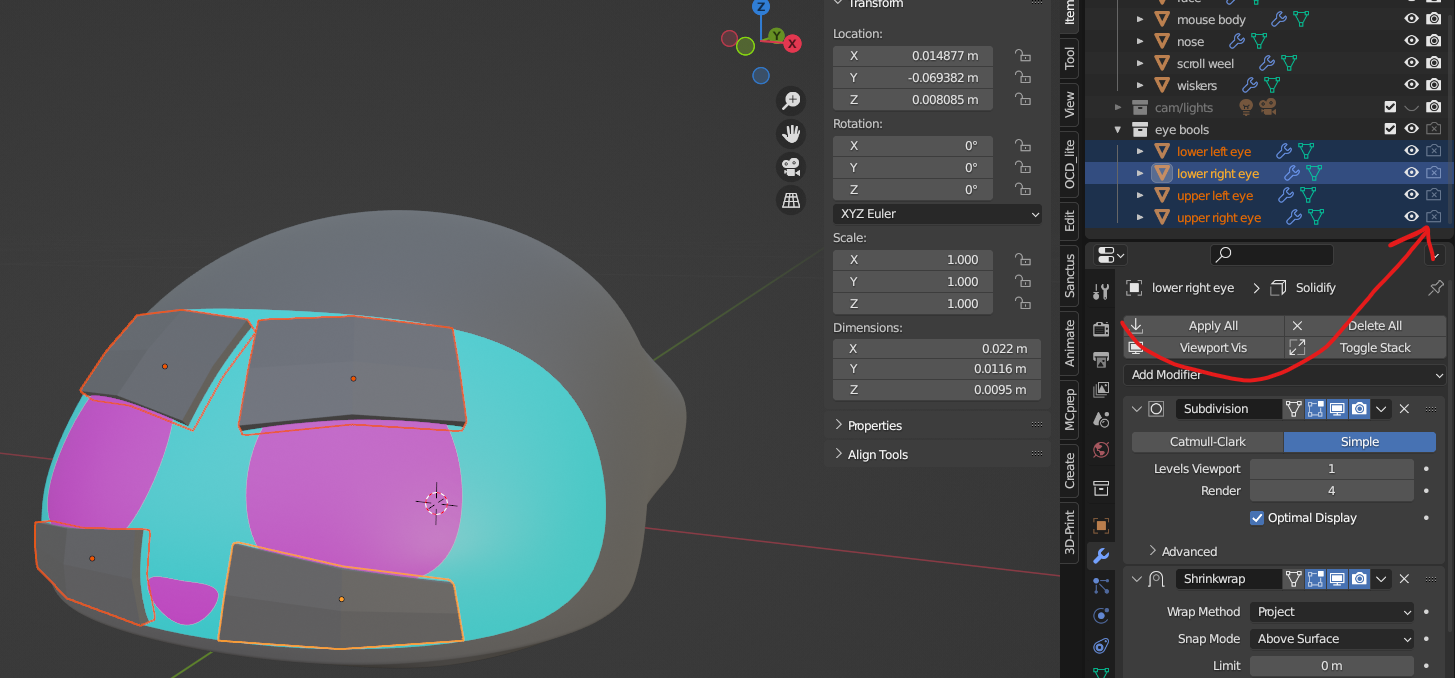This screenshot has height=678, width=1455.
Task: Open the Sanctus sidebar tab
Action: [x=1070, y=275]
